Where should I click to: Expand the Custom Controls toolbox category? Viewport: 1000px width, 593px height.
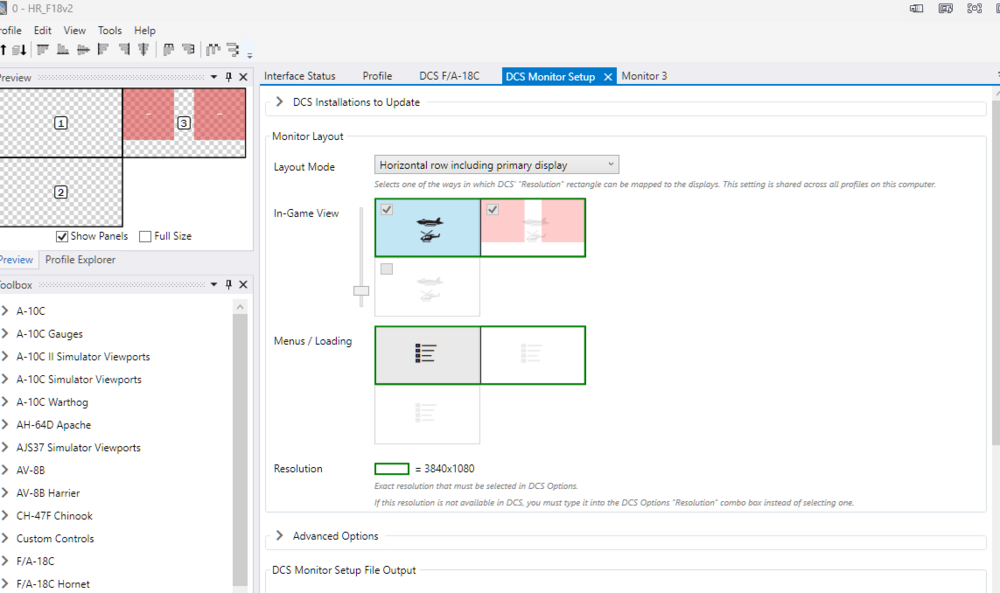point(5,538)
